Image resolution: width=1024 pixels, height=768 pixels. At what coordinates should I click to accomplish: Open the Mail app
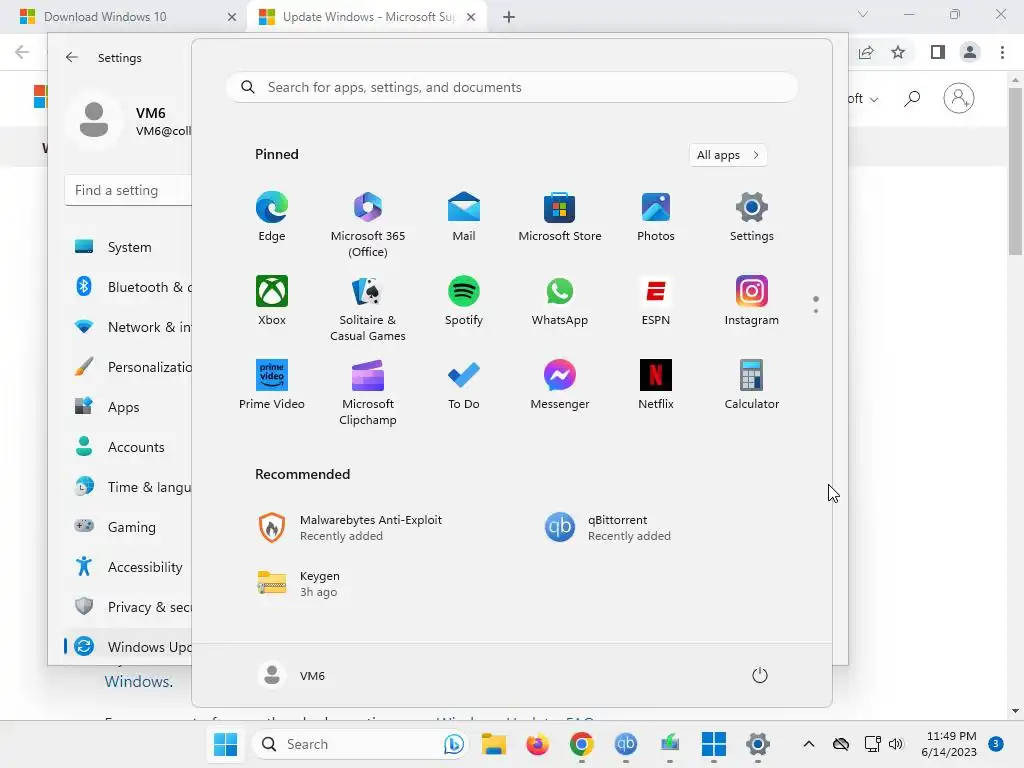tap(464, 217)
